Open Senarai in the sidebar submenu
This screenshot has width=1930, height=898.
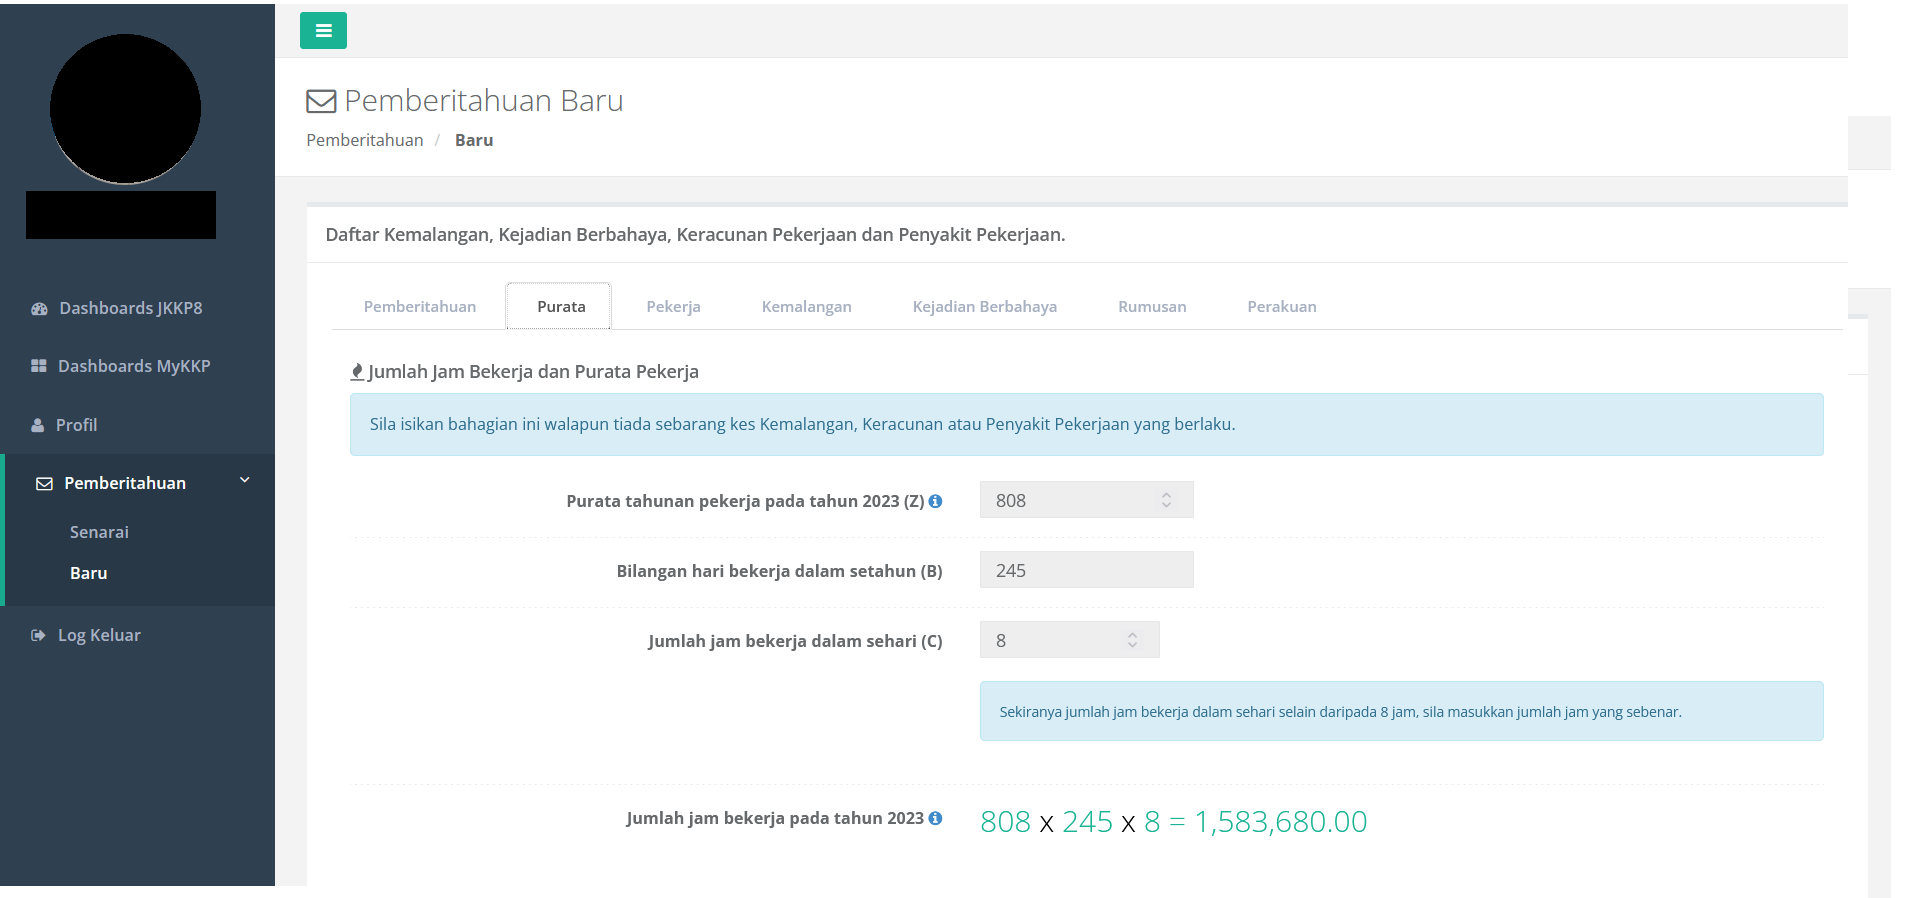(99, 532)
